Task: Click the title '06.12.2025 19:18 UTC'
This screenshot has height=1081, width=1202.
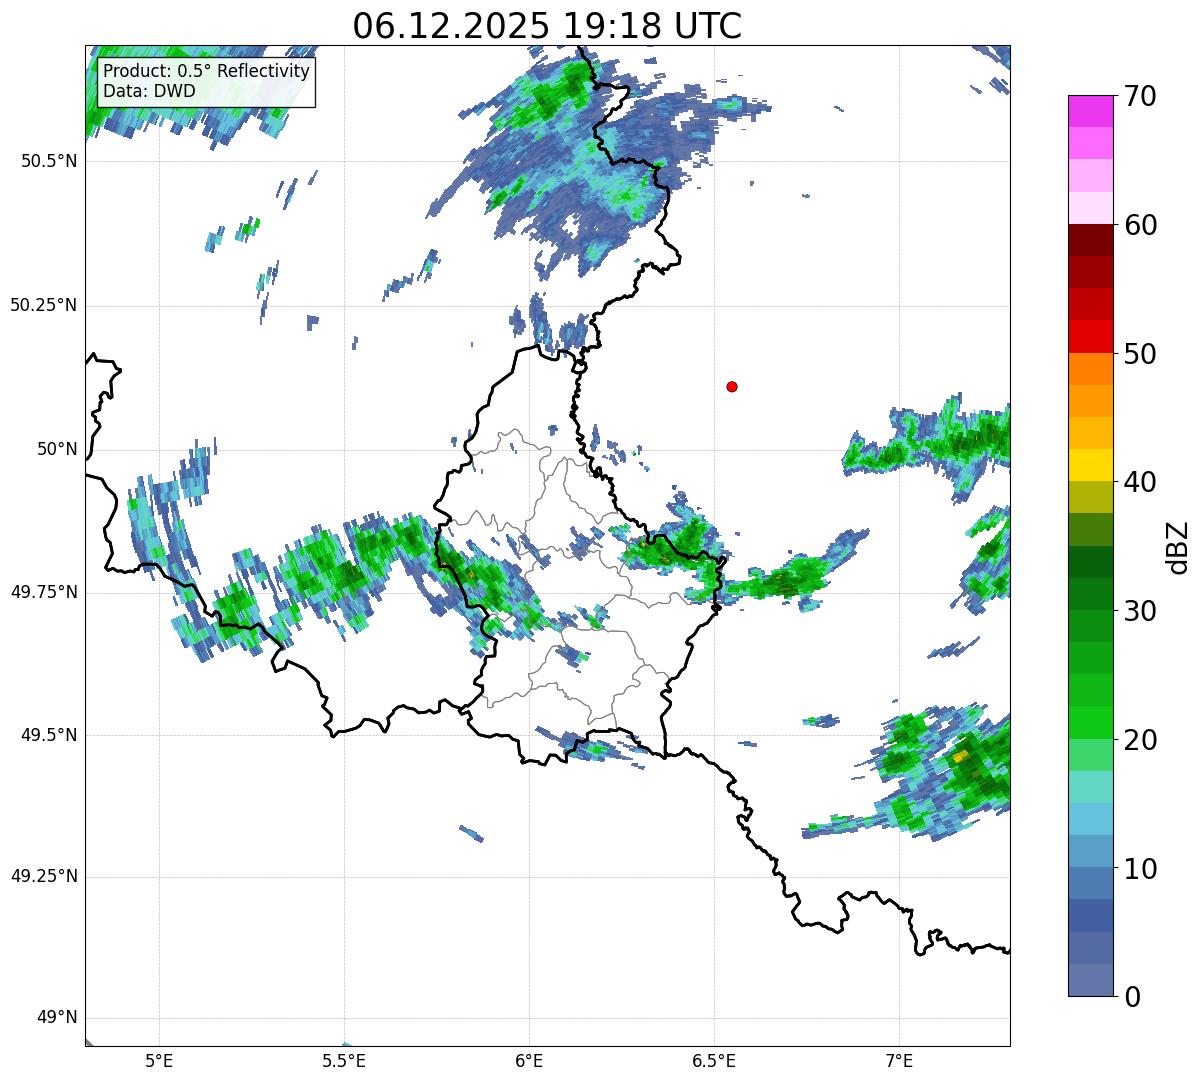Action: [x=547, y=26]
